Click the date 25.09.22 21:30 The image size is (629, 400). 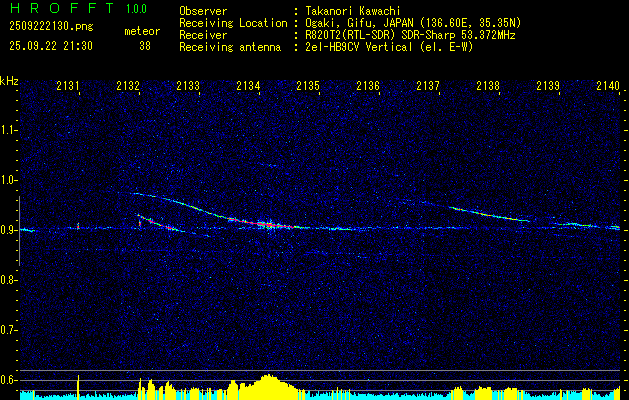[51, 46]
